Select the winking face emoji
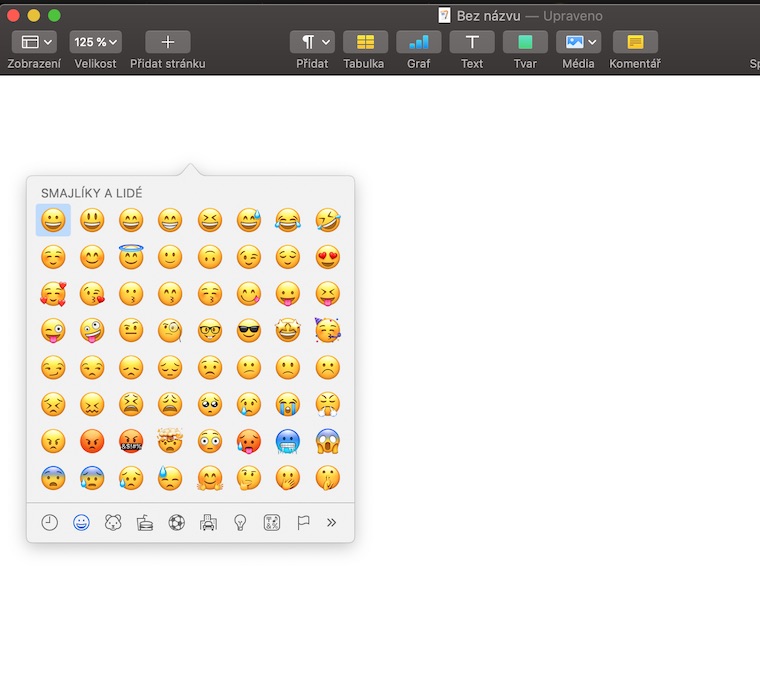Viewport: 760px width, 696px height. tap(249, 257)
